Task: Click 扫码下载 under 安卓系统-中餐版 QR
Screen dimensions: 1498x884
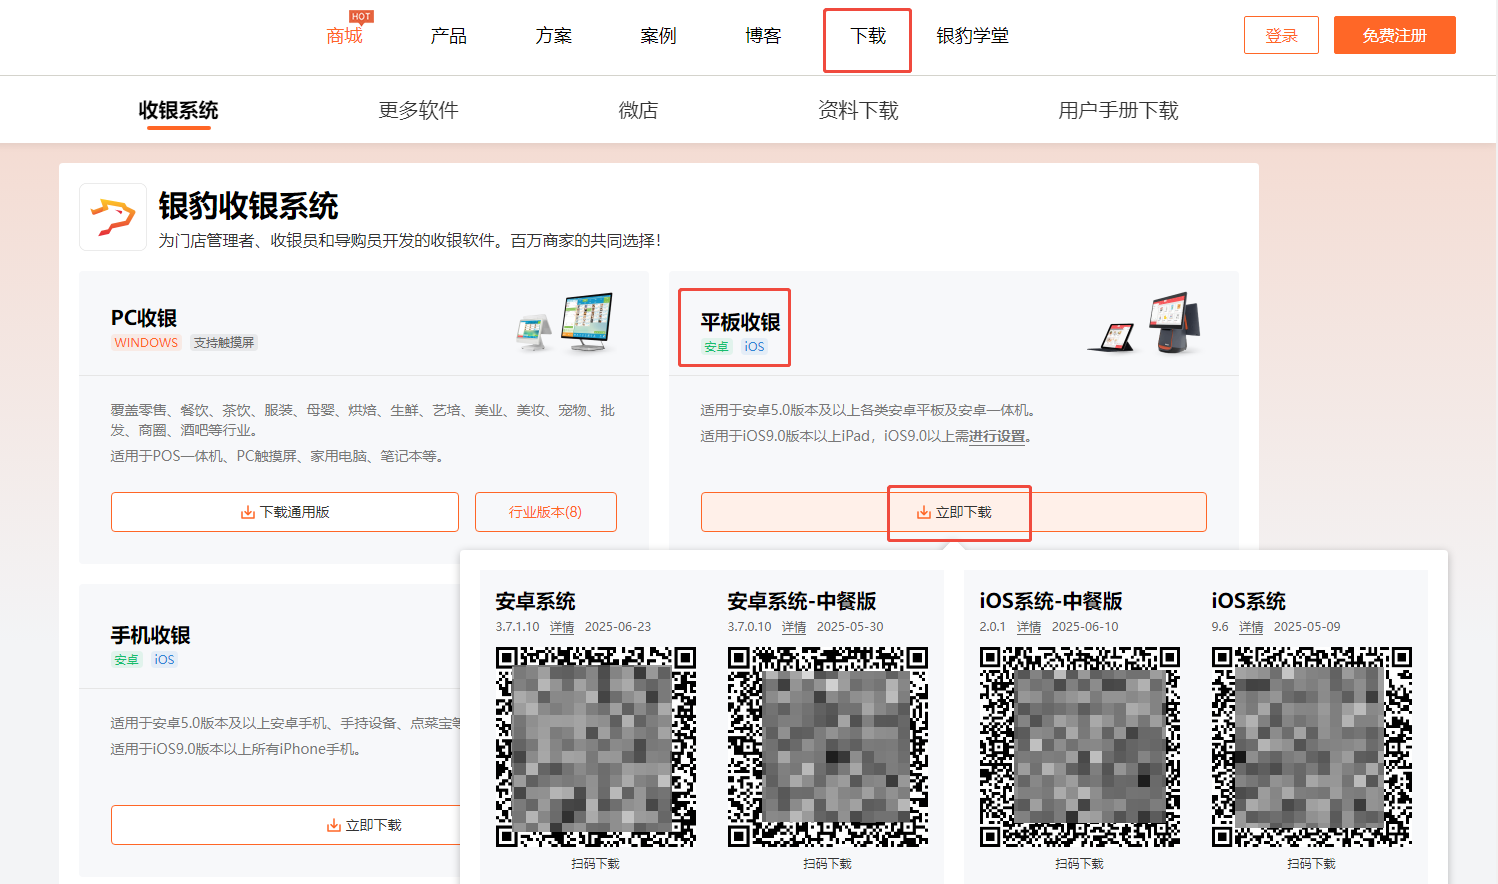Action: [x=828, y=864]
